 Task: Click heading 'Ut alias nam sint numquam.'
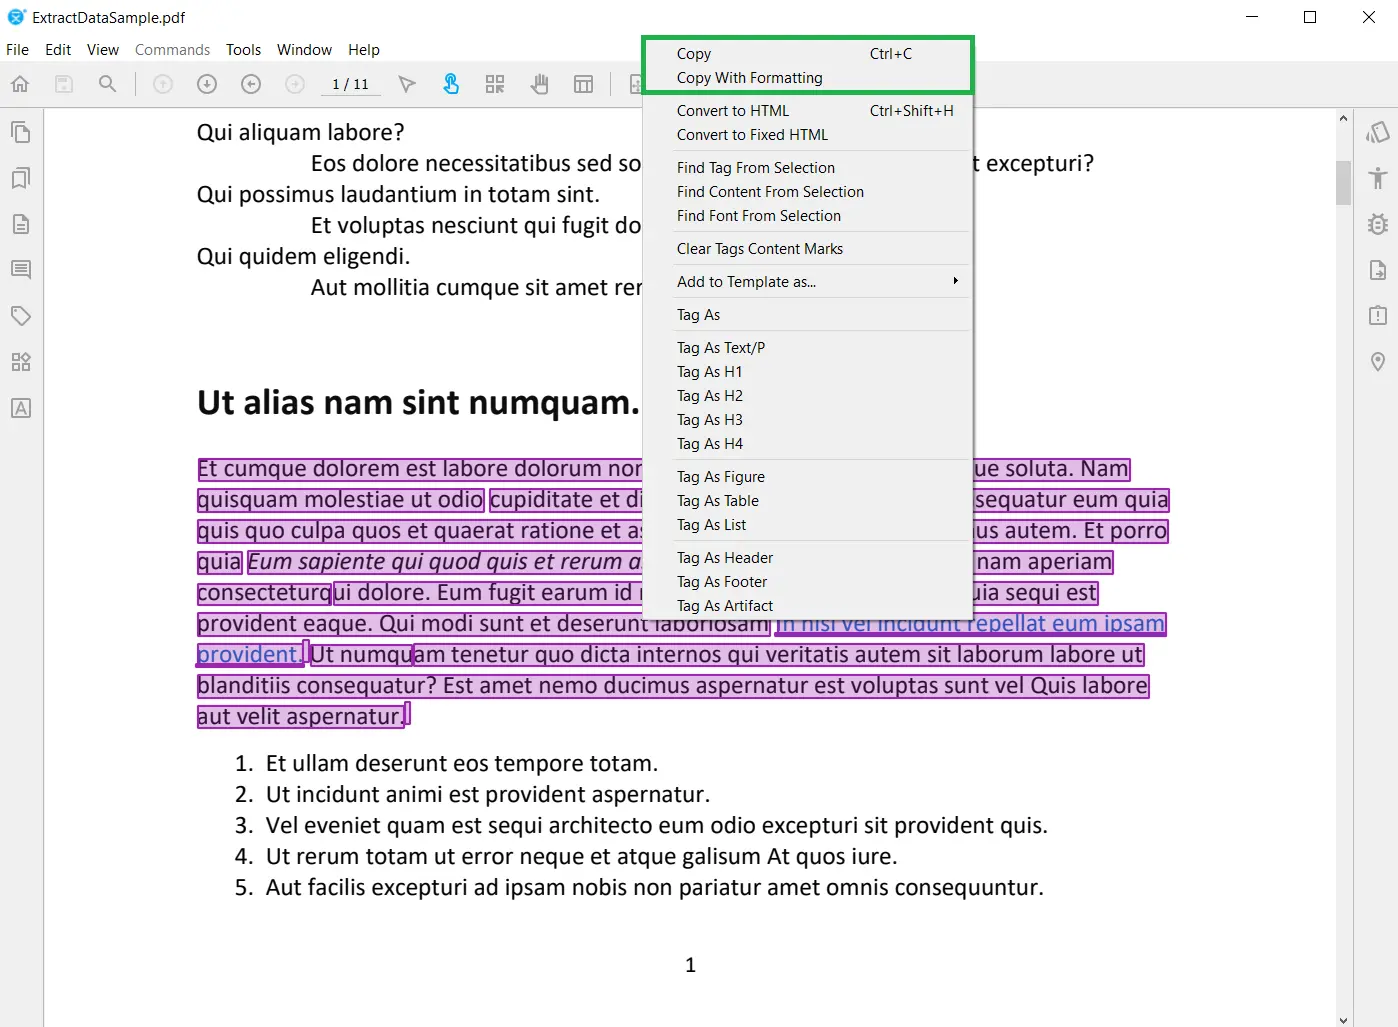pos(418,402)
